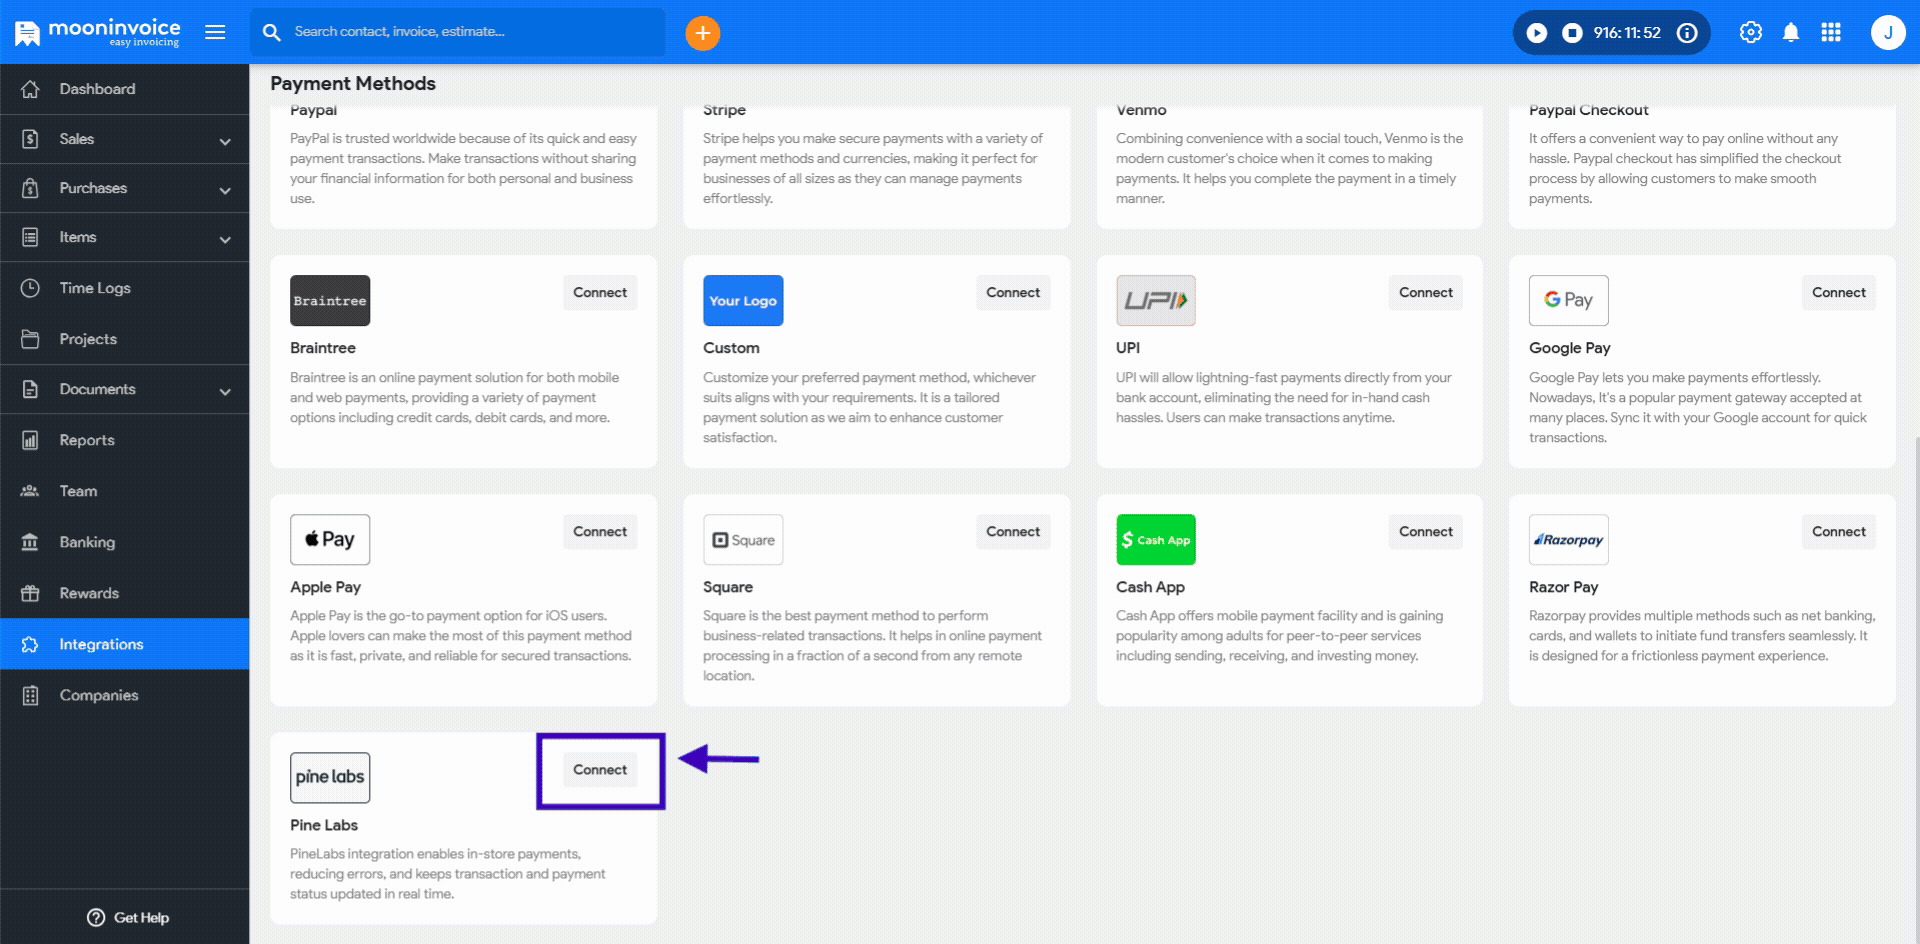Click the Rewards gift icon

tap(30, 593)
